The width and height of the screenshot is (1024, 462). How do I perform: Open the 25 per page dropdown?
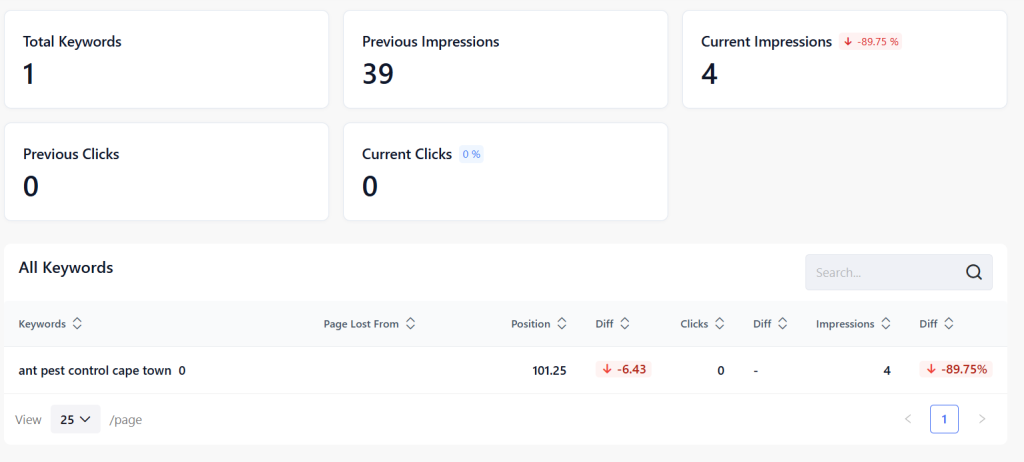click(75, 420)
